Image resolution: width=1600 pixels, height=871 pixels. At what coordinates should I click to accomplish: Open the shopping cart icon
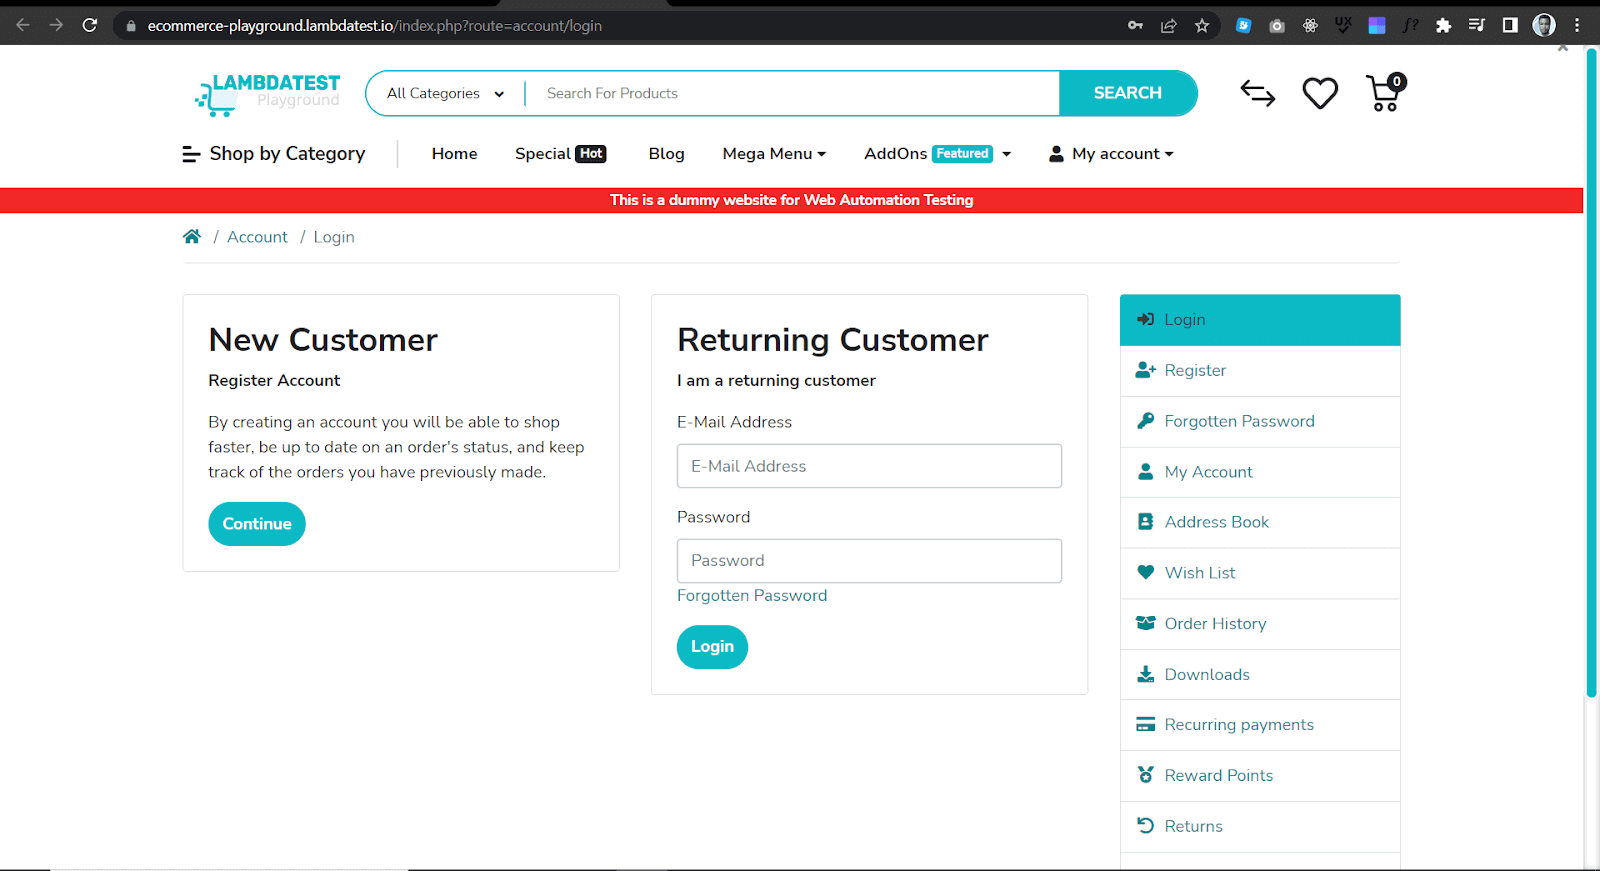(1385, 93)
